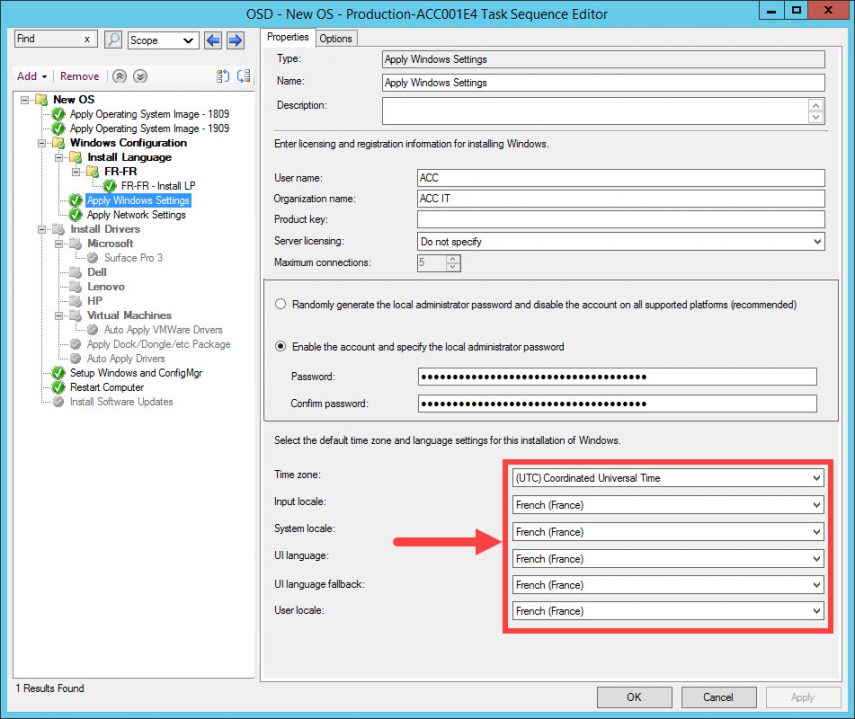The width and height of the screenshot is (855, 719).
Task: Open the Add menu
Action: click(30, 76)
